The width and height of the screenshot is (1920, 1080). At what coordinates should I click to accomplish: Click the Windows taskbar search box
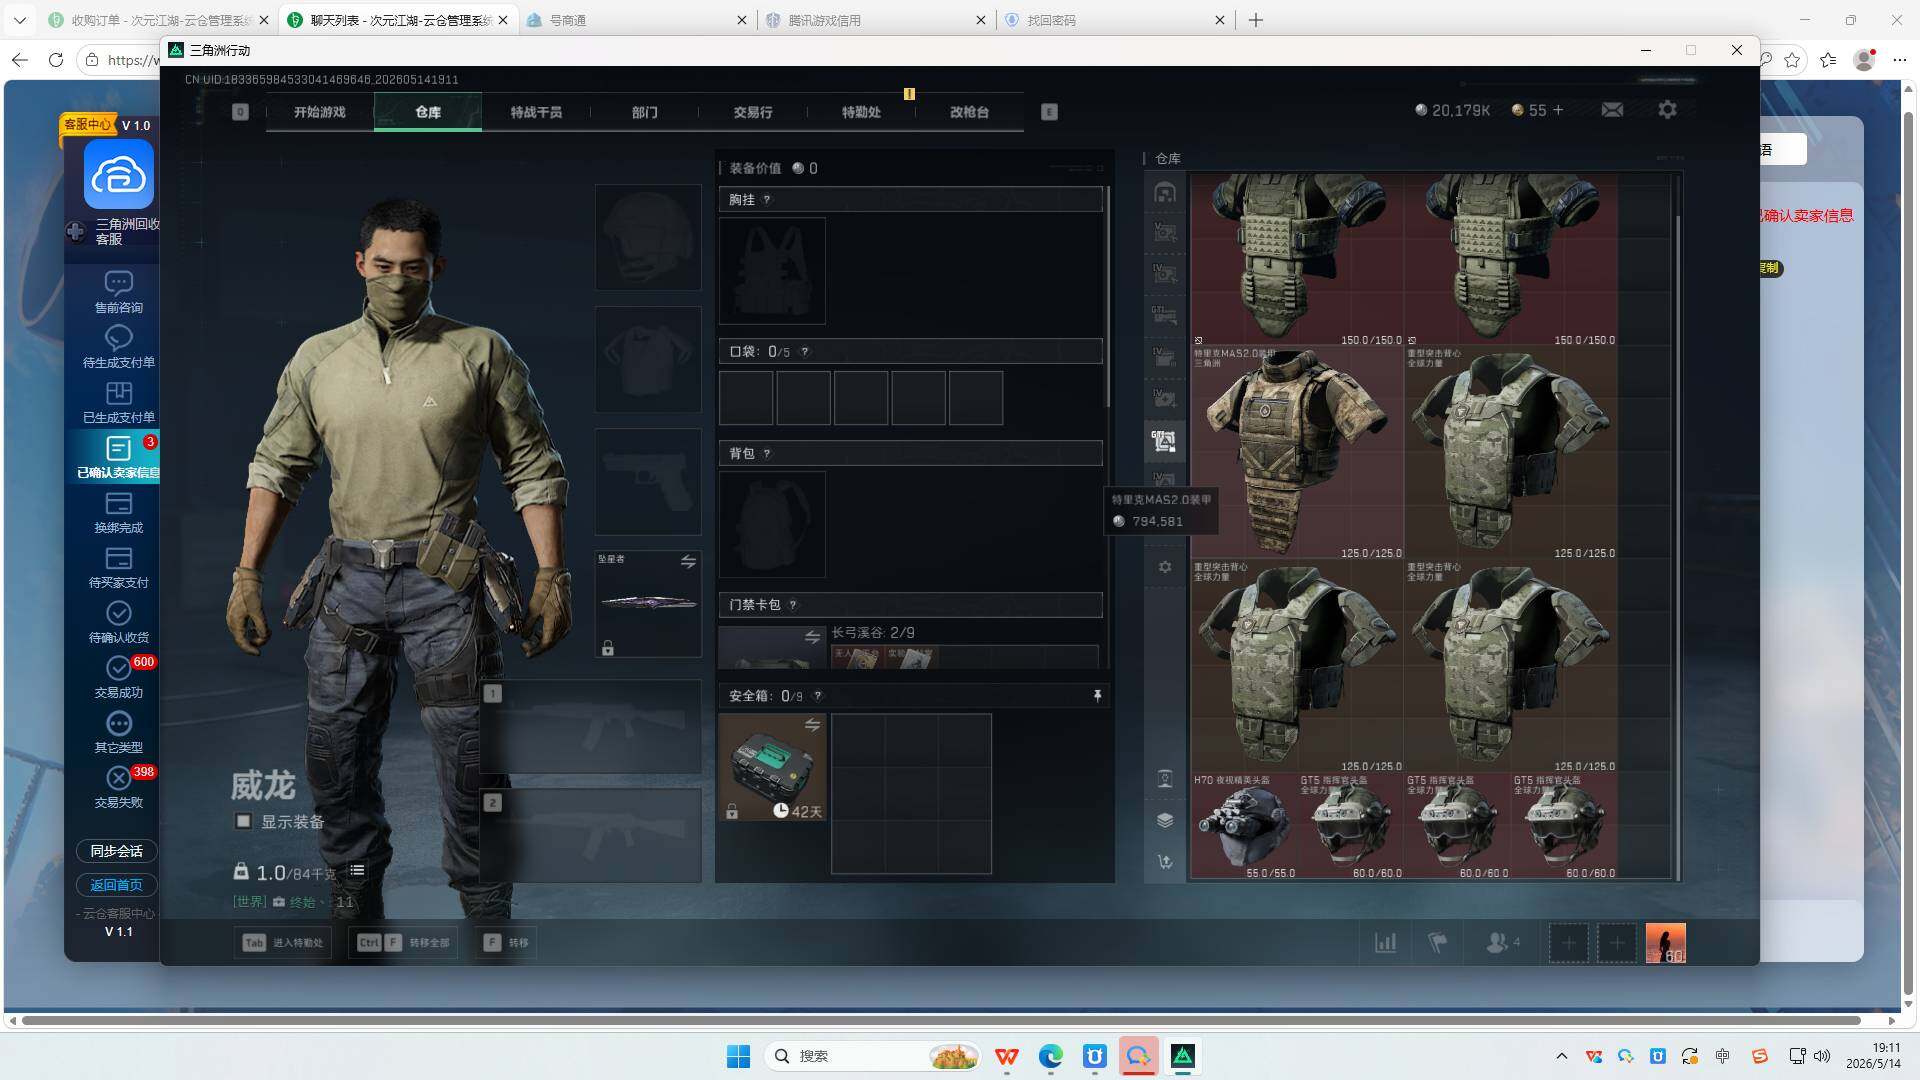click(x=873, y=1056)
